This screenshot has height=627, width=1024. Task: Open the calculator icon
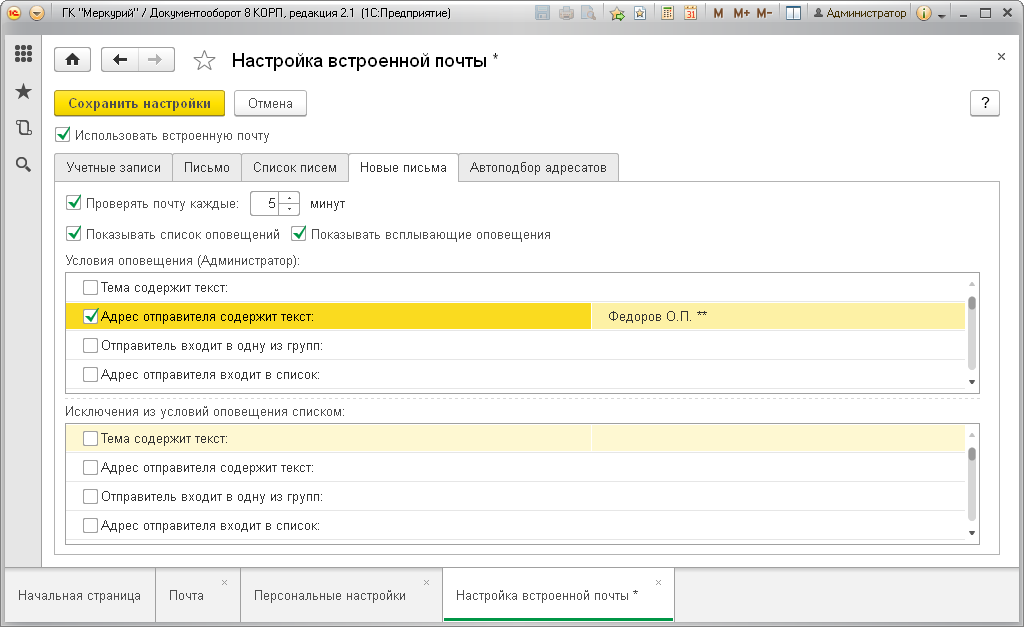click(667, 13)
